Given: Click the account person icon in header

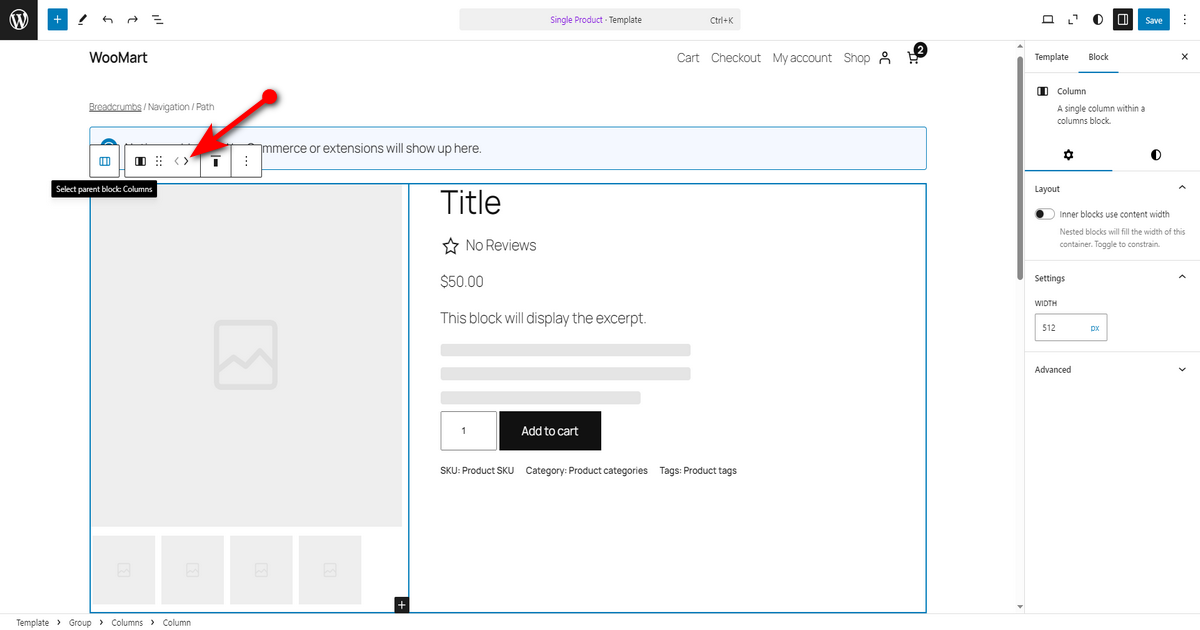Looking at the screenshot, I should click(x=885, y=58).
